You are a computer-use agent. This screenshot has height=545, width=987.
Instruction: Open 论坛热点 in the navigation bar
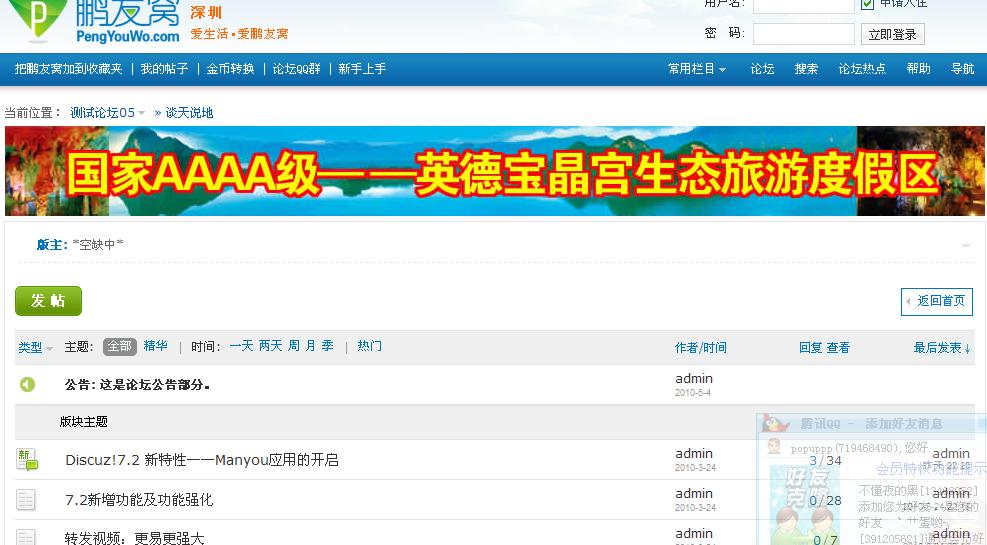[x=862, y=69]
